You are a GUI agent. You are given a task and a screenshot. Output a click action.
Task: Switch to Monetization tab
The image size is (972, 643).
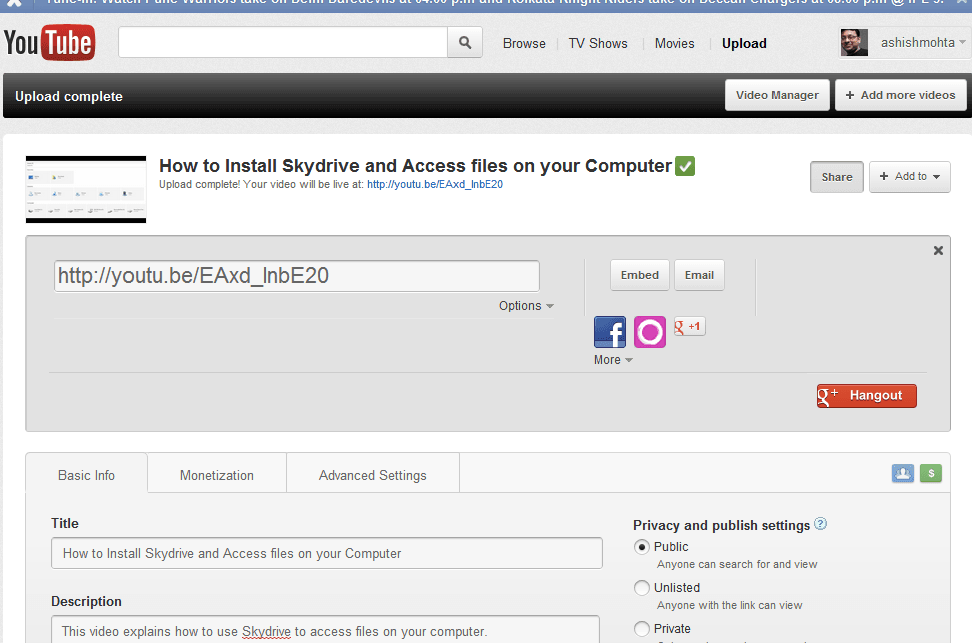tap(217, 476)
